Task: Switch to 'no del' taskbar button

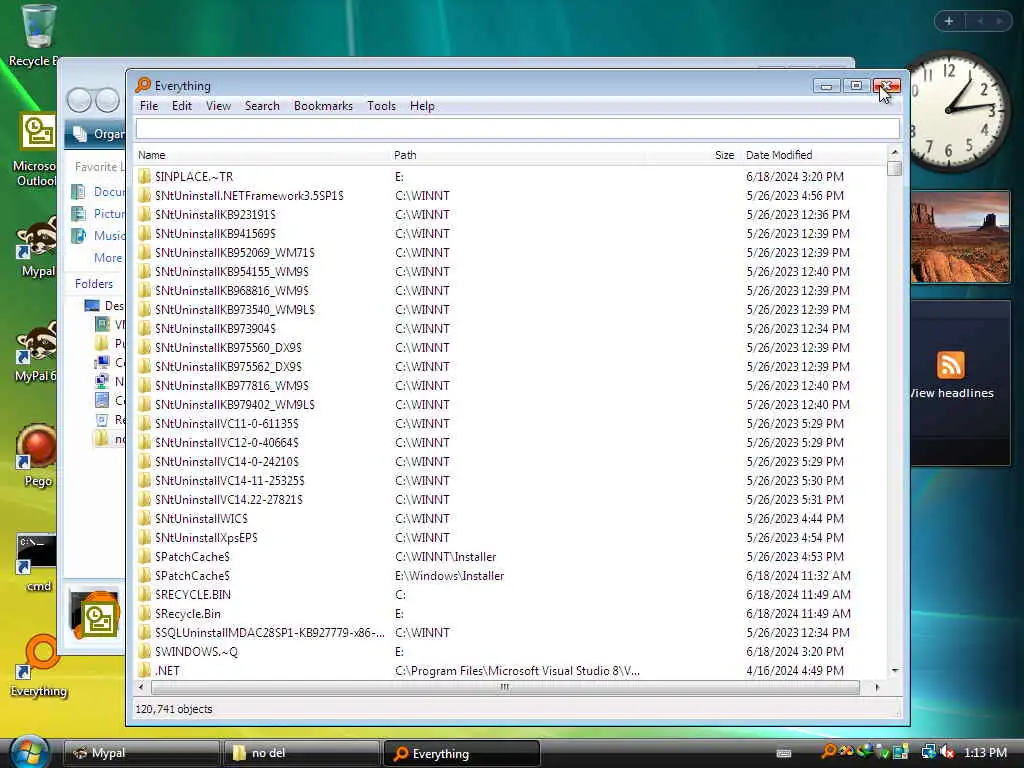Action: (301, 753)
